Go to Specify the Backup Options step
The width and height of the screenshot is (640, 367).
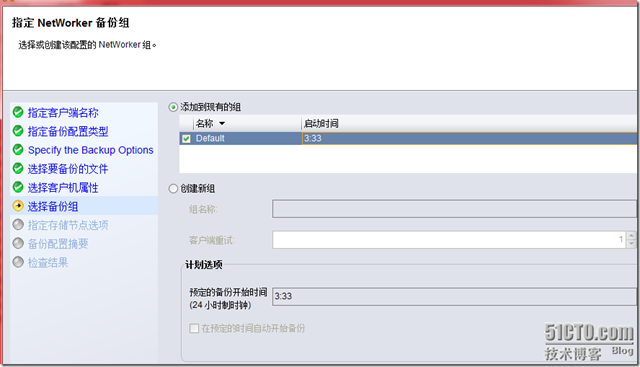tap(91, 150)
